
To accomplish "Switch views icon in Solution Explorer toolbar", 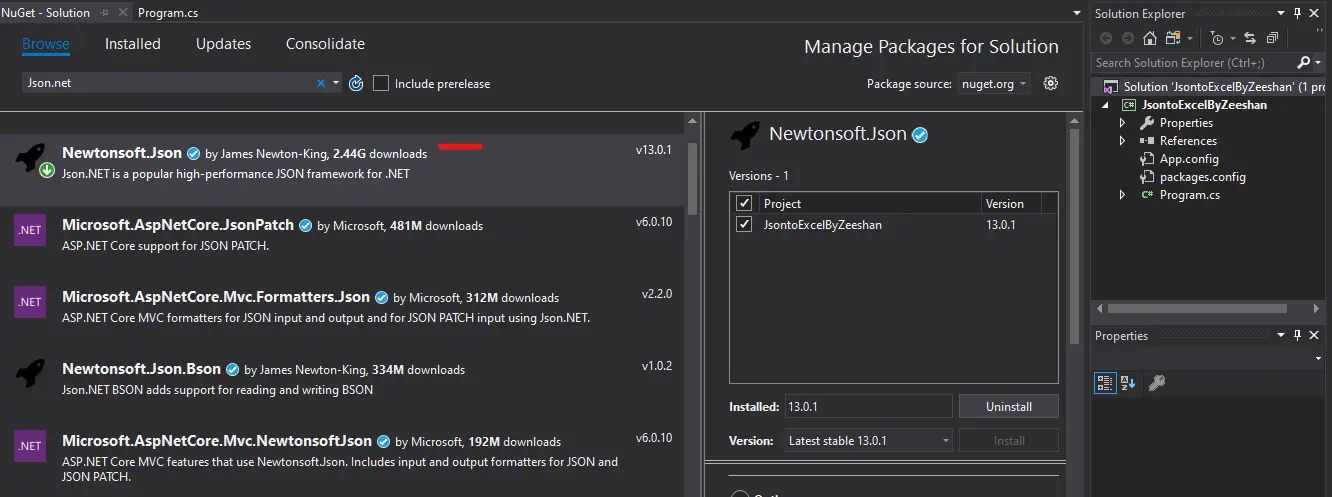I will point(1174,38).
